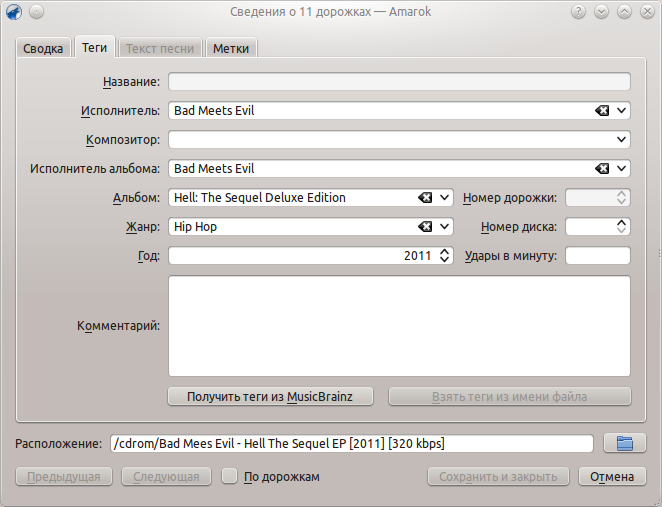This screenshot has width=662, height=507.
Task: Select the Теги tab
Action: (95, 47)
